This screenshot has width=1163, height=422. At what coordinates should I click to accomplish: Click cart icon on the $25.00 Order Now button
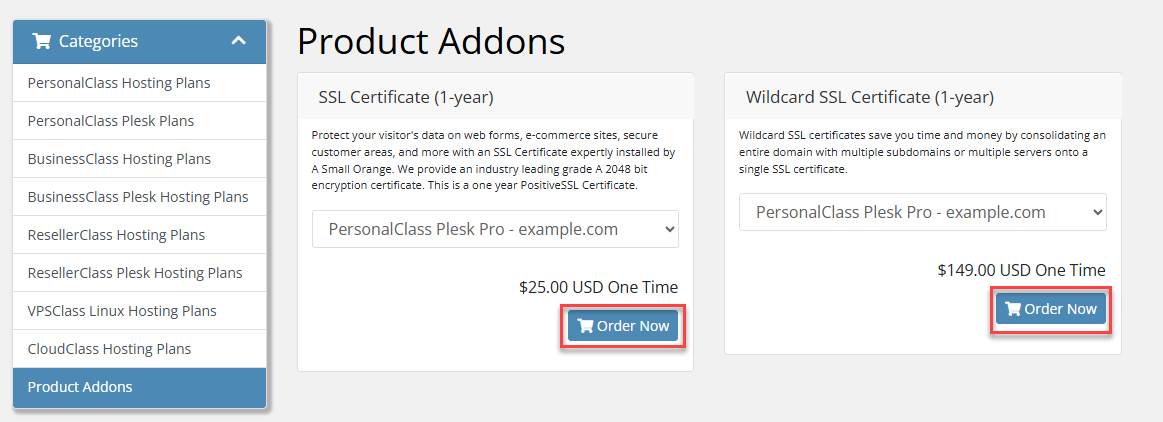(585, 326)
